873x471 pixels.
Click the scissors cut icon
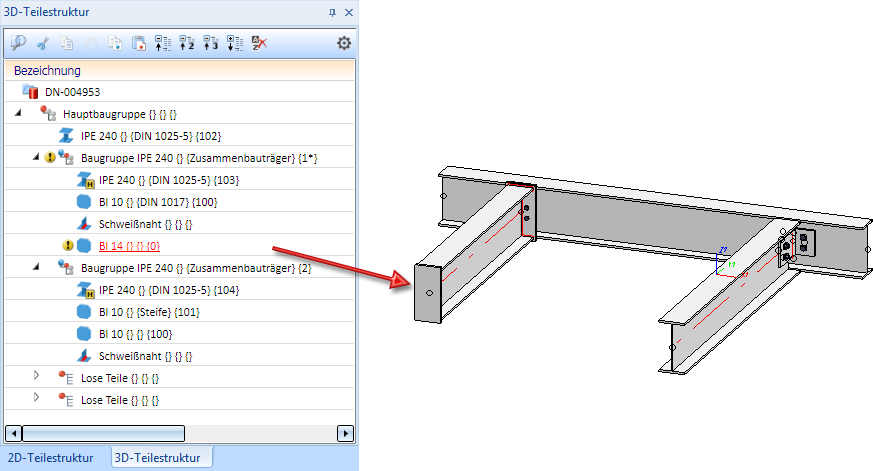(43, 43)
